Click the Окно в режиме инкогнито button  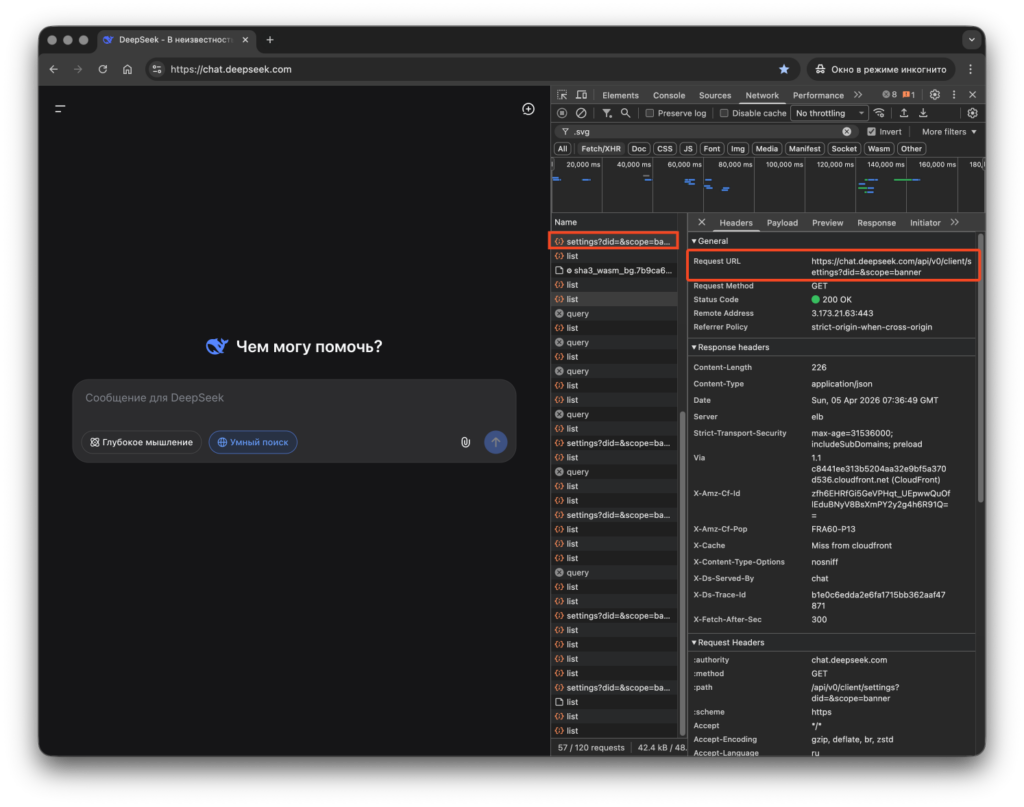(x=881, y=69)
